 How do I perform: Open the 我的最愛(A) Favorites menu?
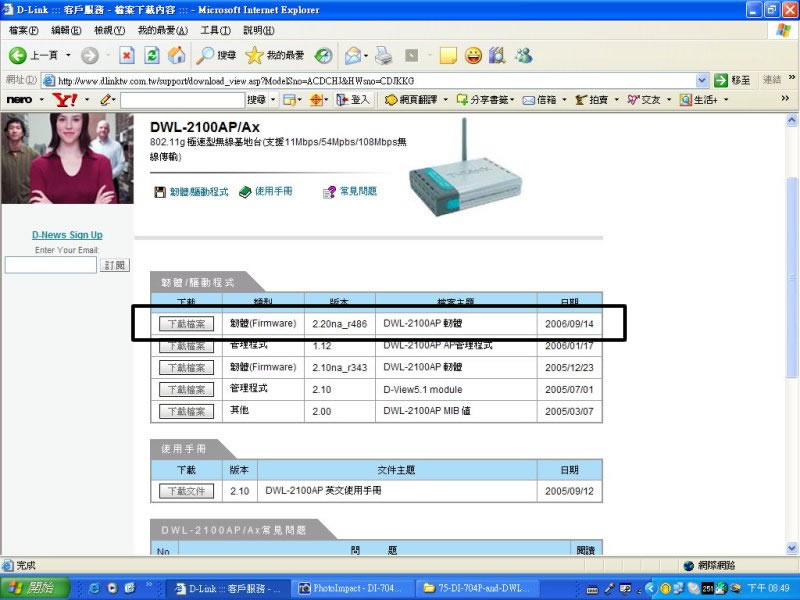163,31
